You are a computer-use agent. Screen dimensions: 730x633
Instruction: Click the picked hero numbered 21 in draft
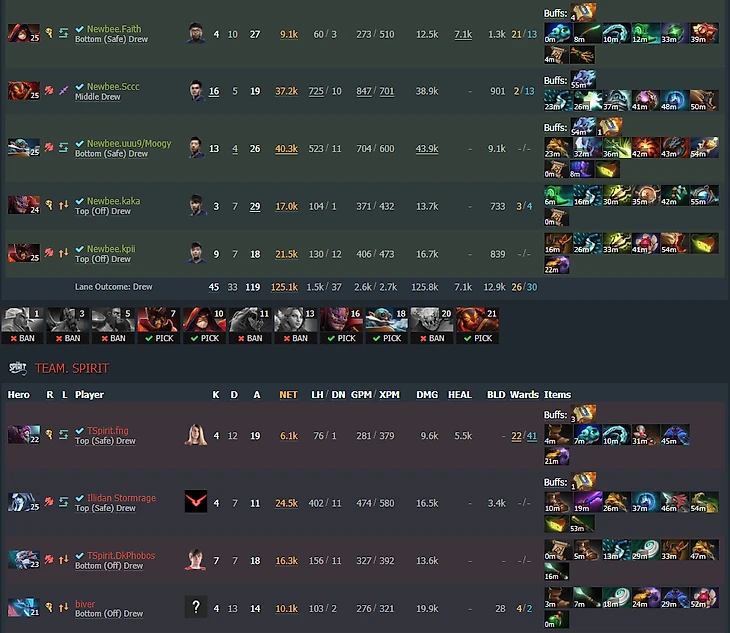(478, 325)
